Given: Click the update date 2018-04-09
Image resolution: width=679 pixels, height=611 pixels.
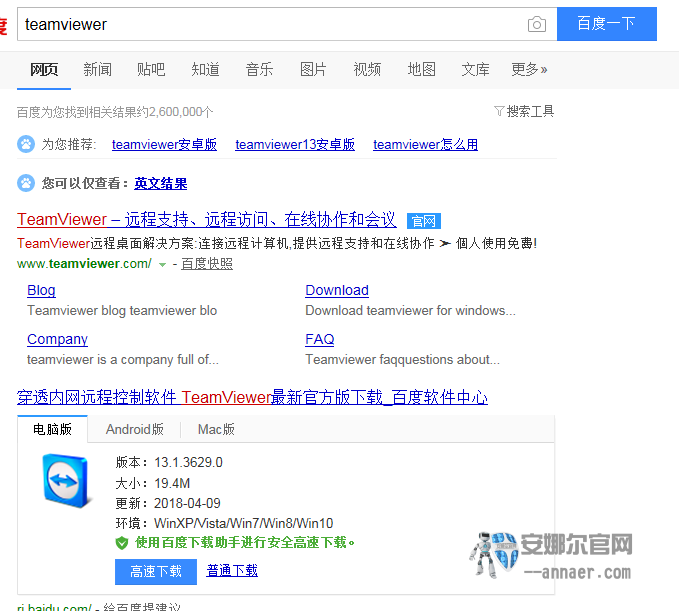Looking at the screenshot, I should coord(187,503).
